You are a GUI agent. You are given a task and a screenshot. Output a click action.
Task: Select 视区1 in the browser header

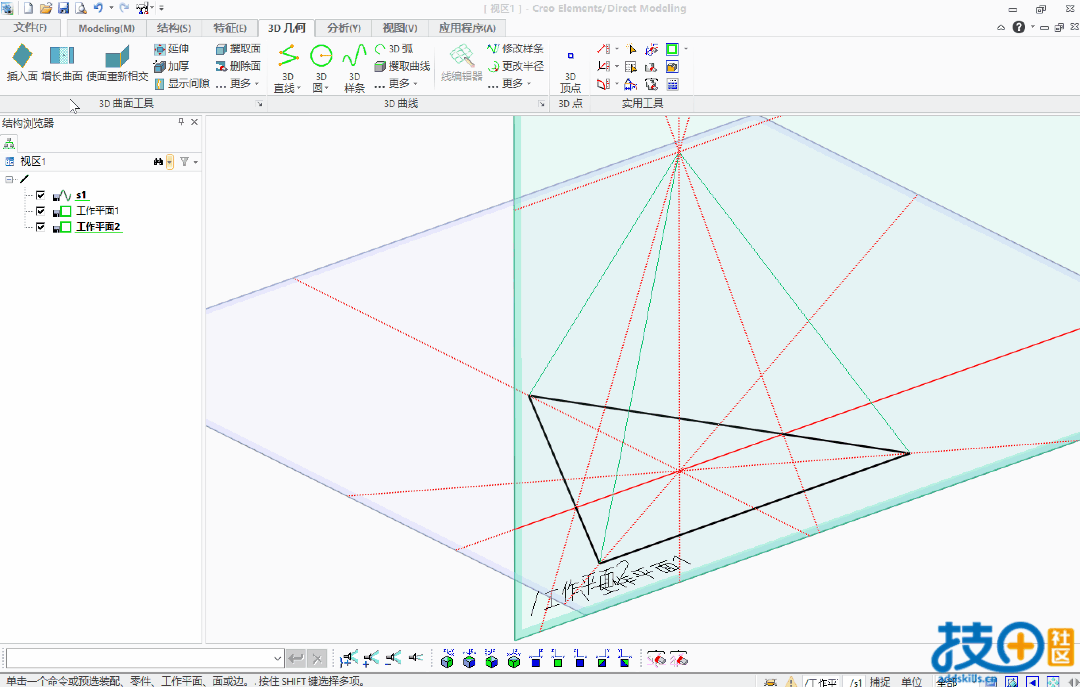click(x=32, y=161)
